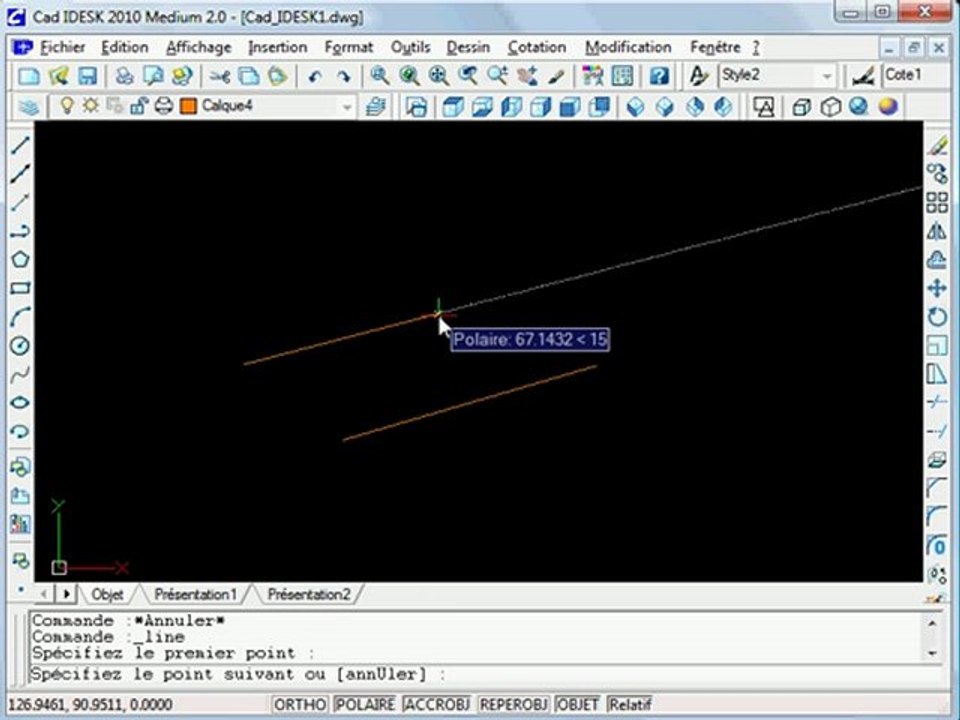The width and height of the screenshot is (960, 720).
Task: Toggle ACCROBJ object snap
Action: click(x=437, y=705)
